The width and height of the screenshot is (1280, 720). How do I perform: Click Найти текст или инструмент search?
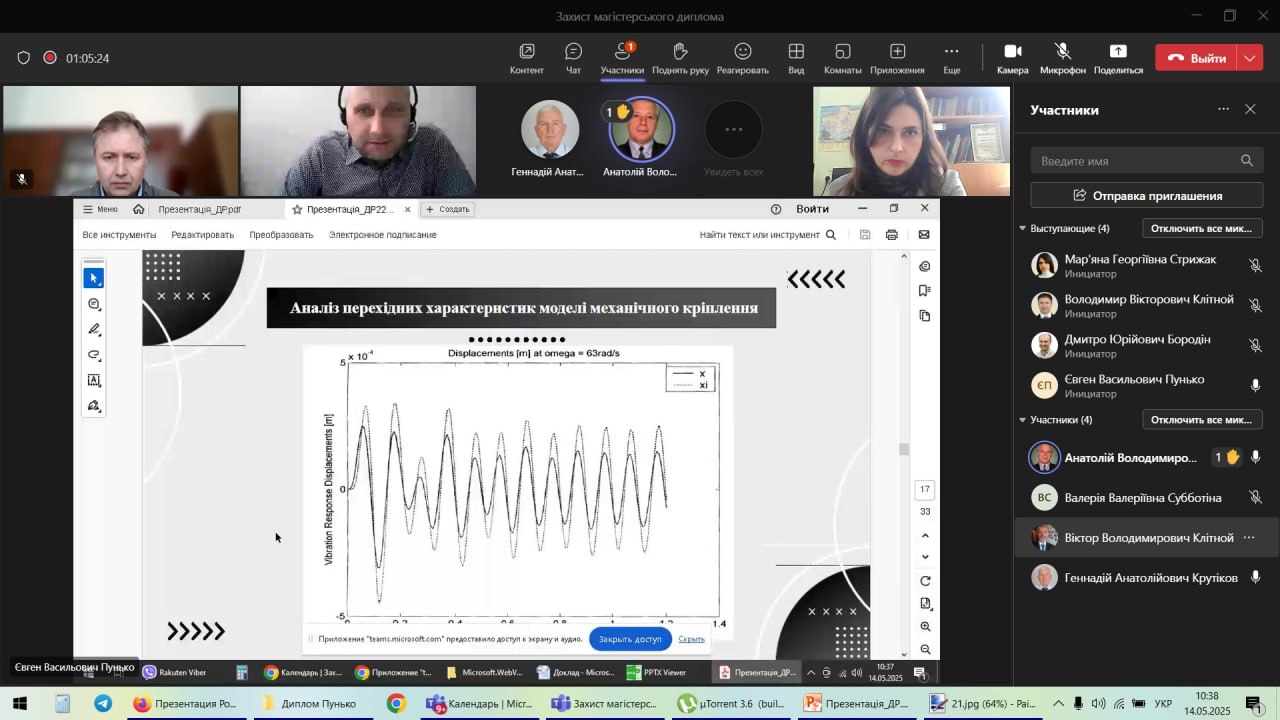point(767,235)
